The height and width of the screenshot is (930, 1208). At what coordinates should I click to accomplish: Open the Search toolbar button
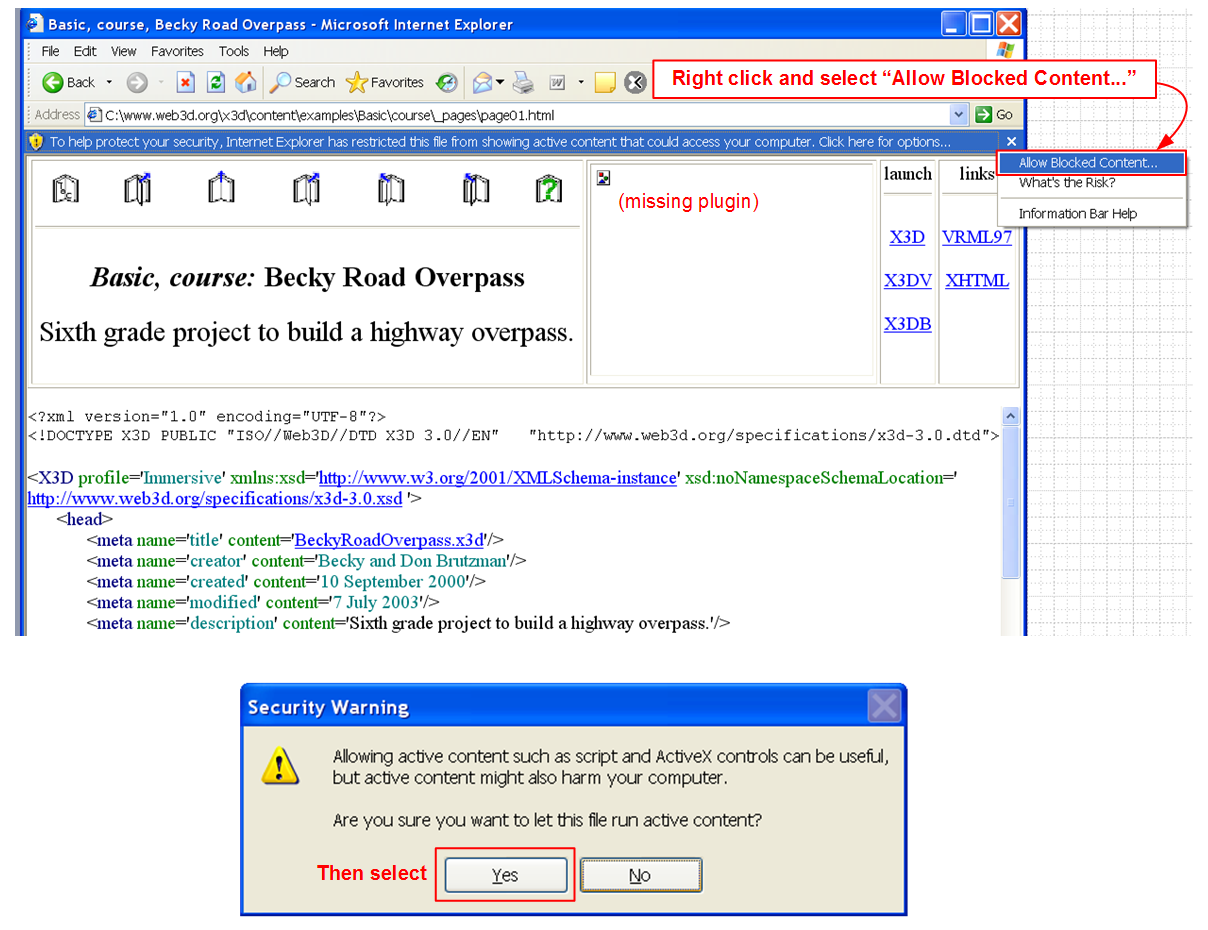click(303, 83)
